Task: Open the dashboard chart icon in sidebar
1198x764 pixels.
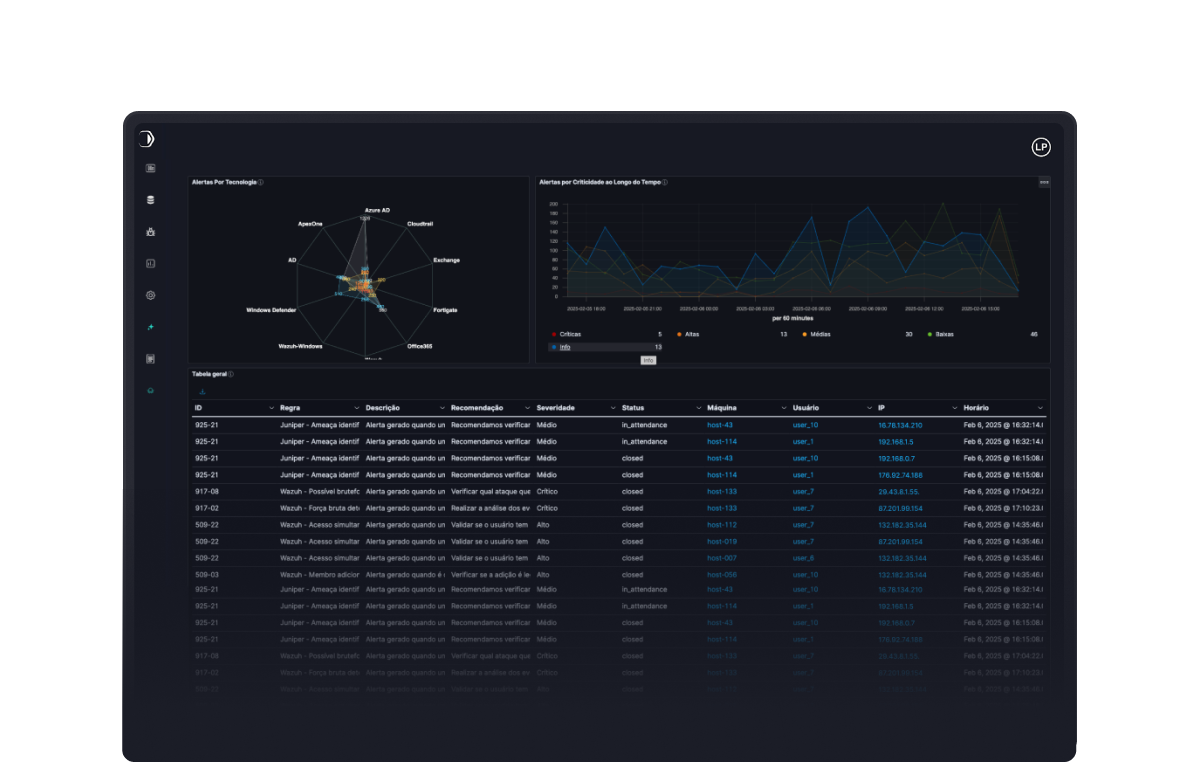Action: (x=151, y=168)
